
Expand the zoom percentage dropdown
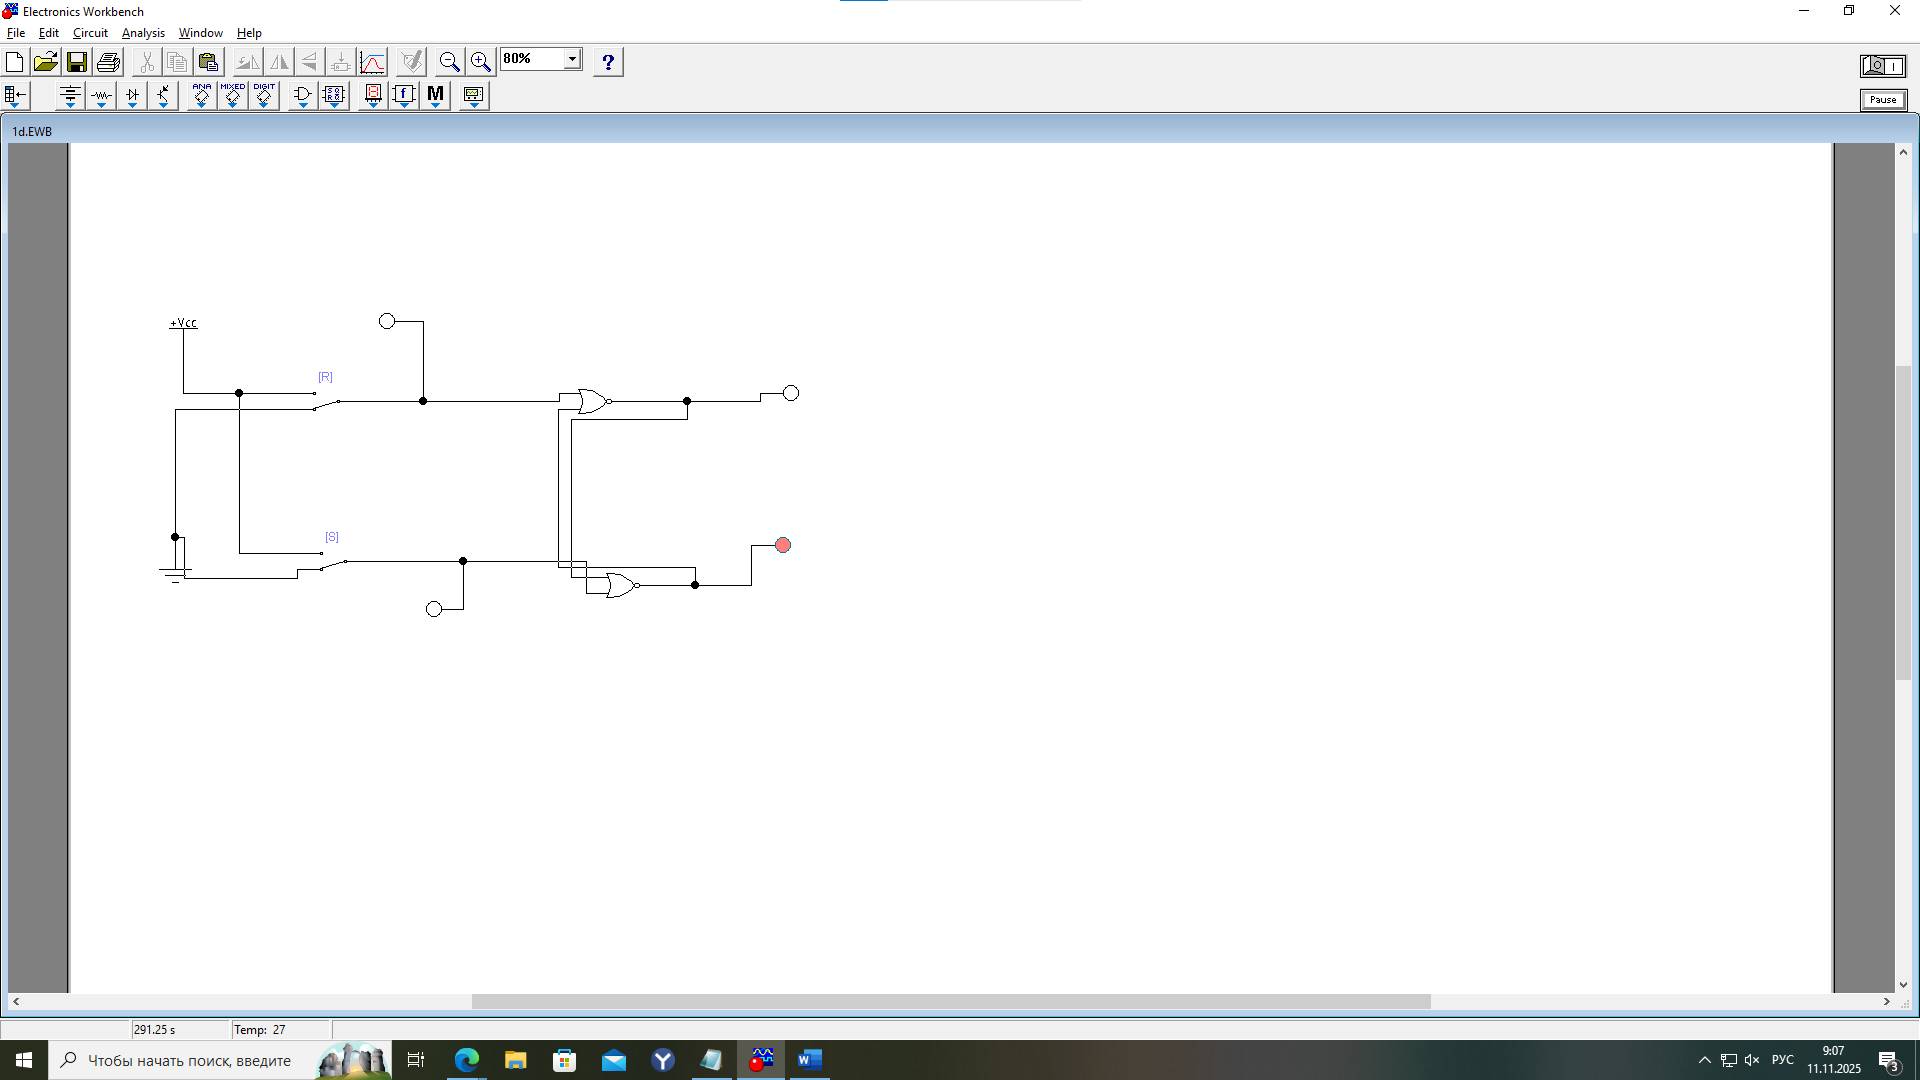pos(572,59)
